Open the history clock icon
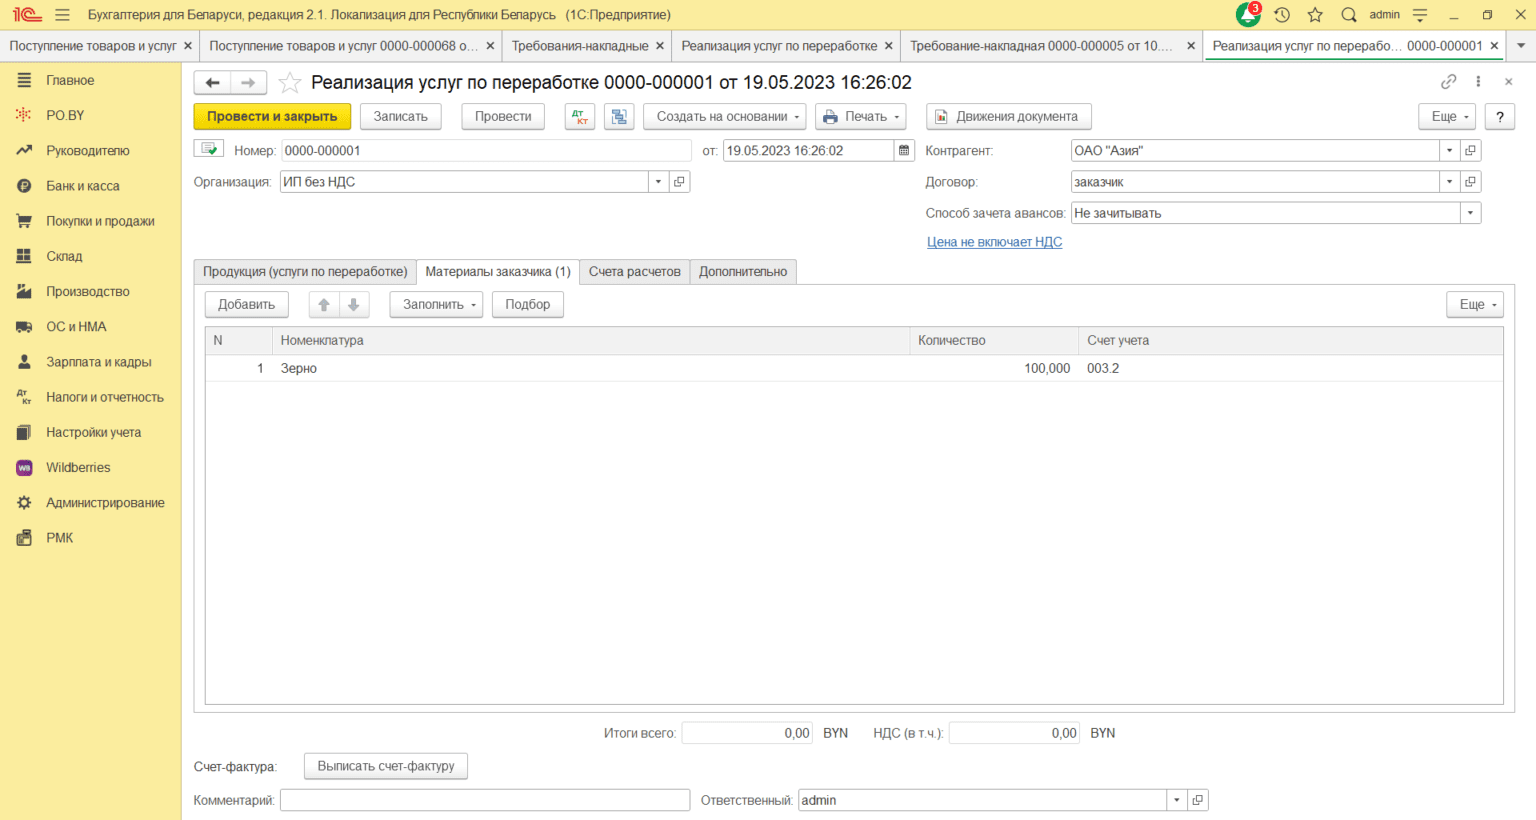Image resolution: width=1536 pixels, height=820 pixels. [x=1282, y=15]
